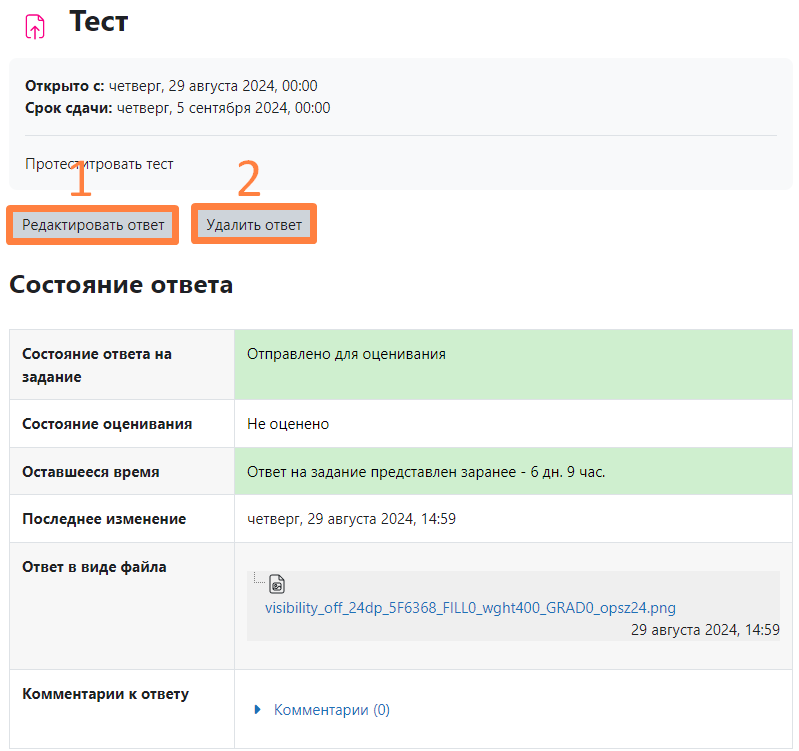The width and height of the screenshot is (799, 751).
Task: Open the visibility_off PNG file link
Action: click(470, 607)
